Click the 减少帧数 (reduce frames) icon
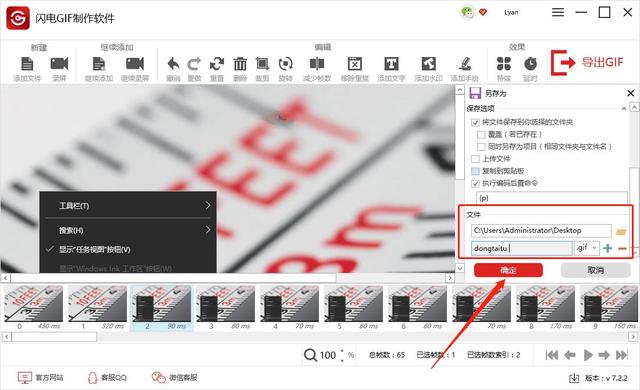640x390 pixels. (x=317, y=64)
